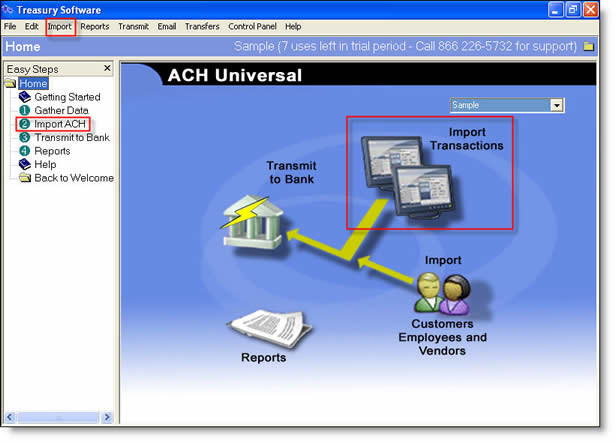
Task: Click the Treasury Software title bar icon
Action: (7, 9)
